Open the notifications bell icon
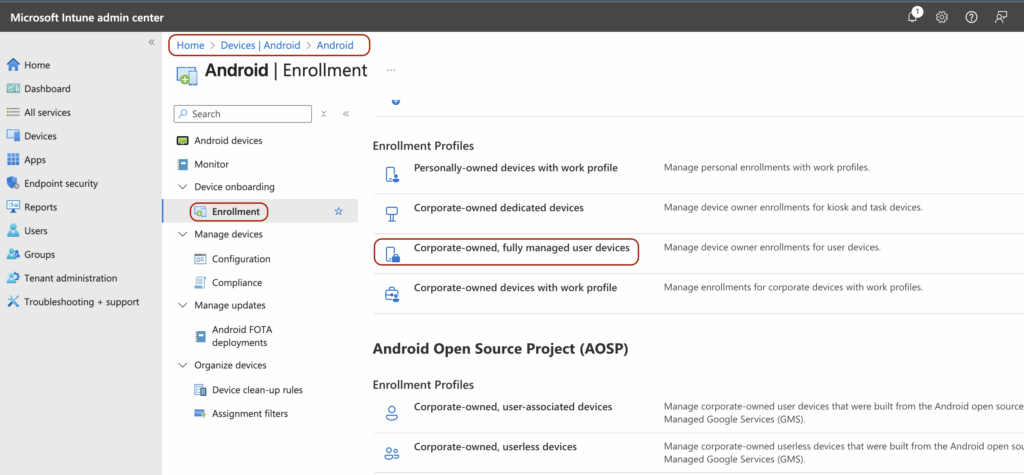Viewport: 1024px width, 475px height. tap(913, 17)
